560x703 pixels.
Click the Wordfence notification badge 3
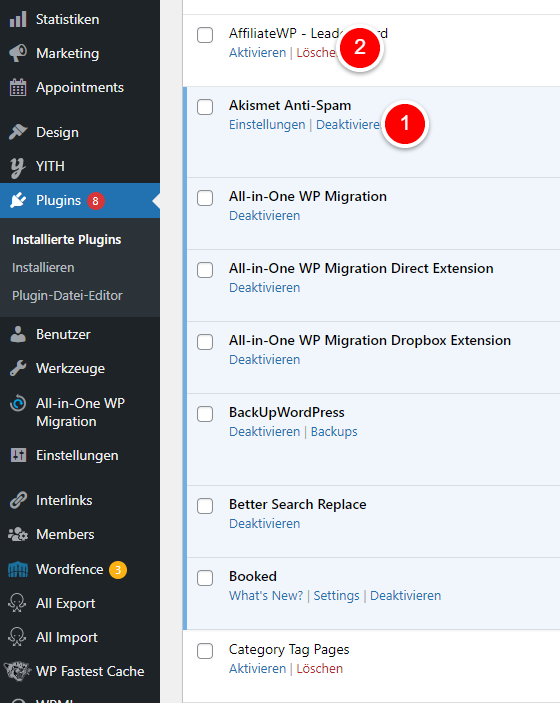pyautogui.click(x=118, y=570)
